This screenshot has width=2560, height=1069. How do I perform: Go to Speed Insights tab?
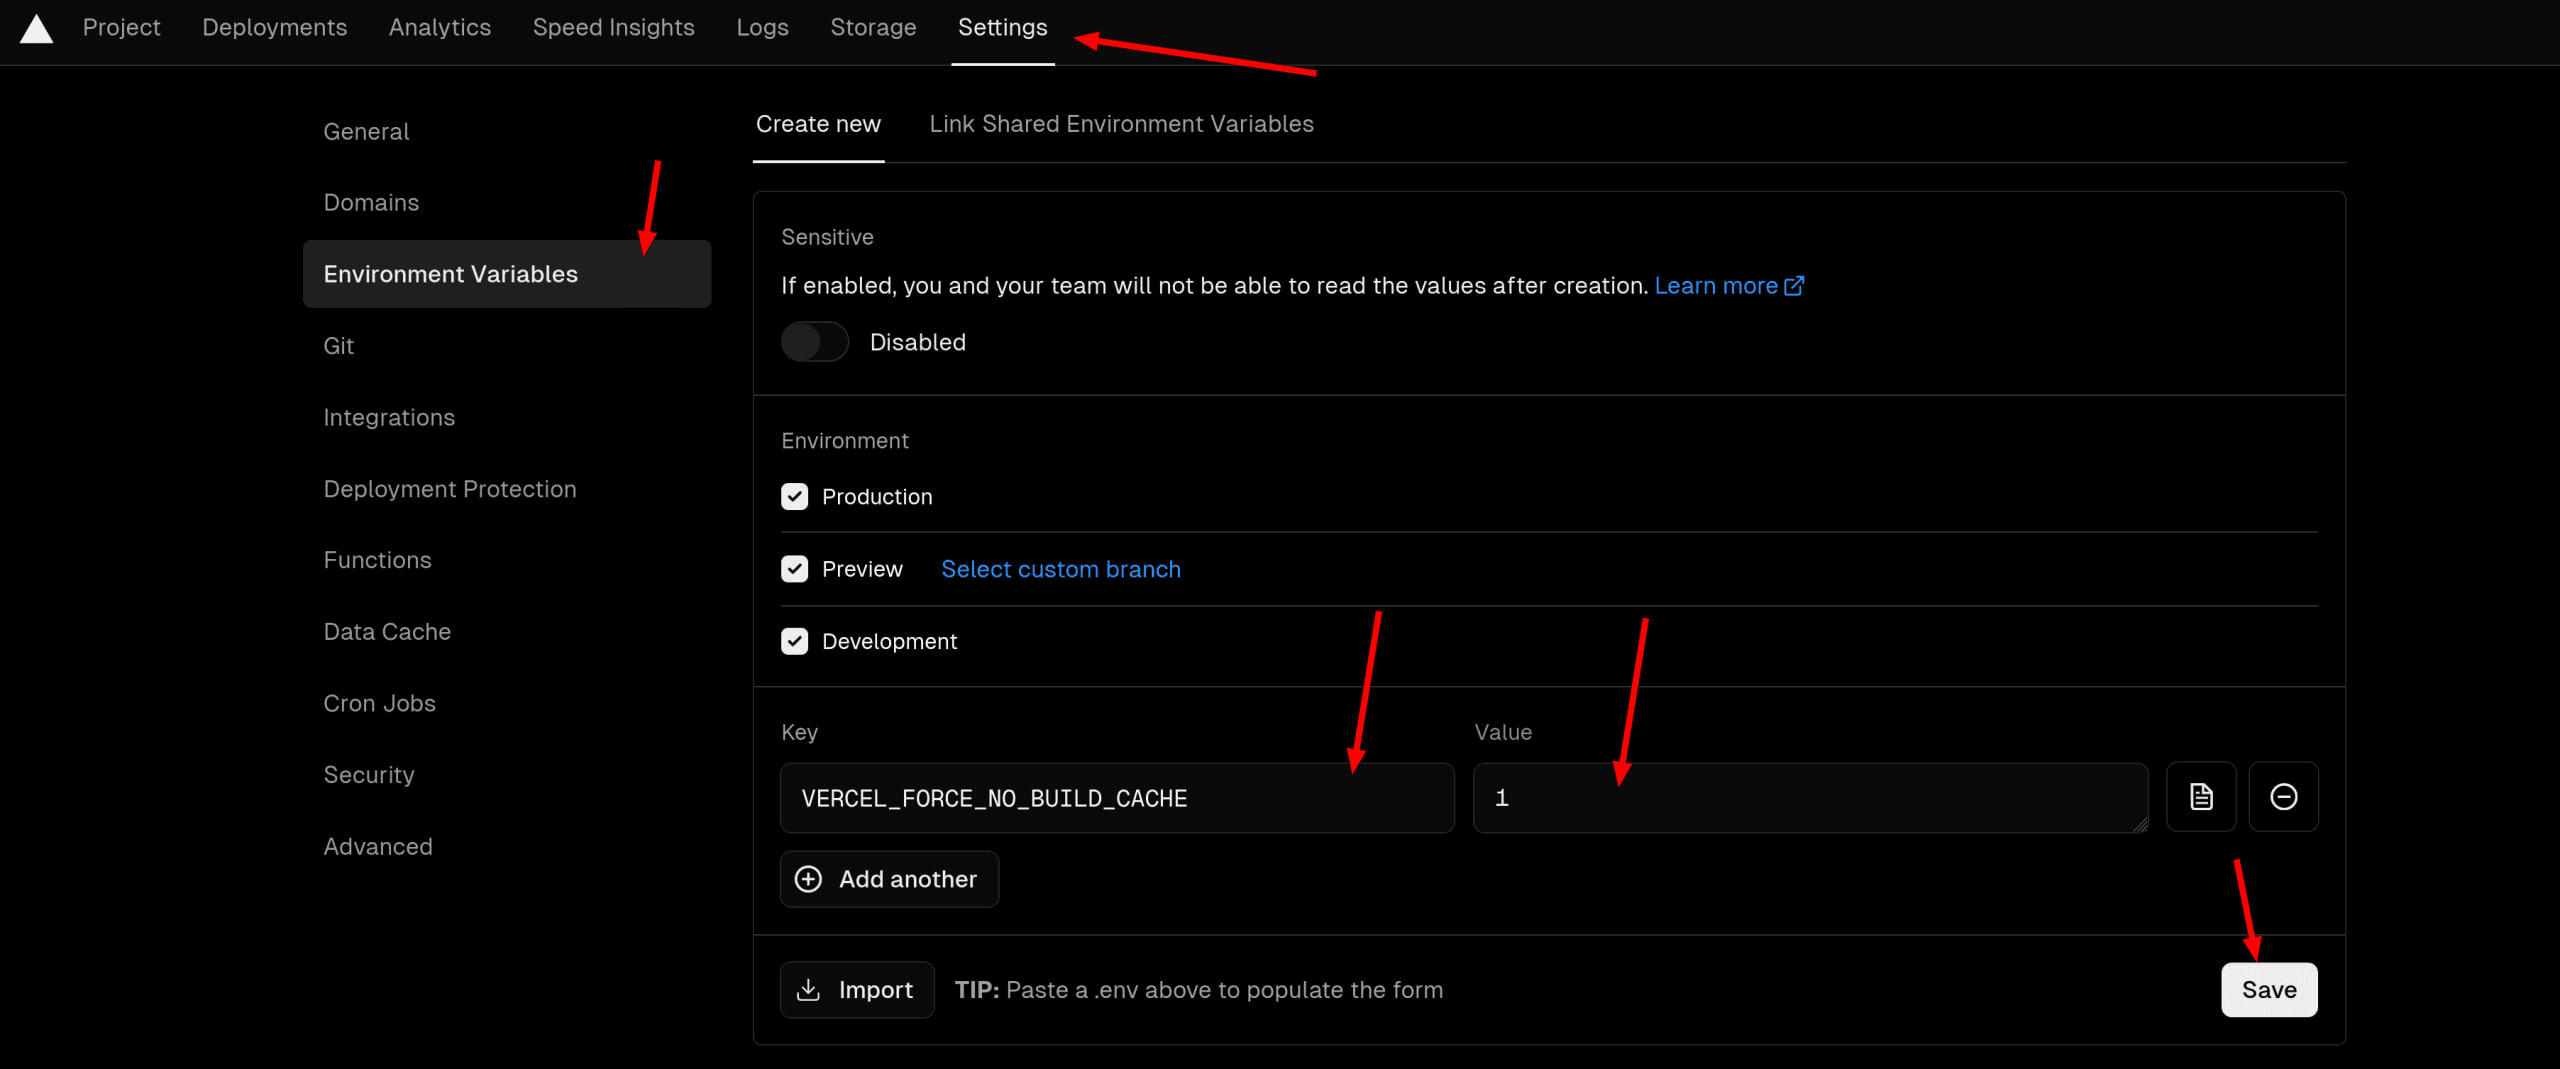point(613,27)
